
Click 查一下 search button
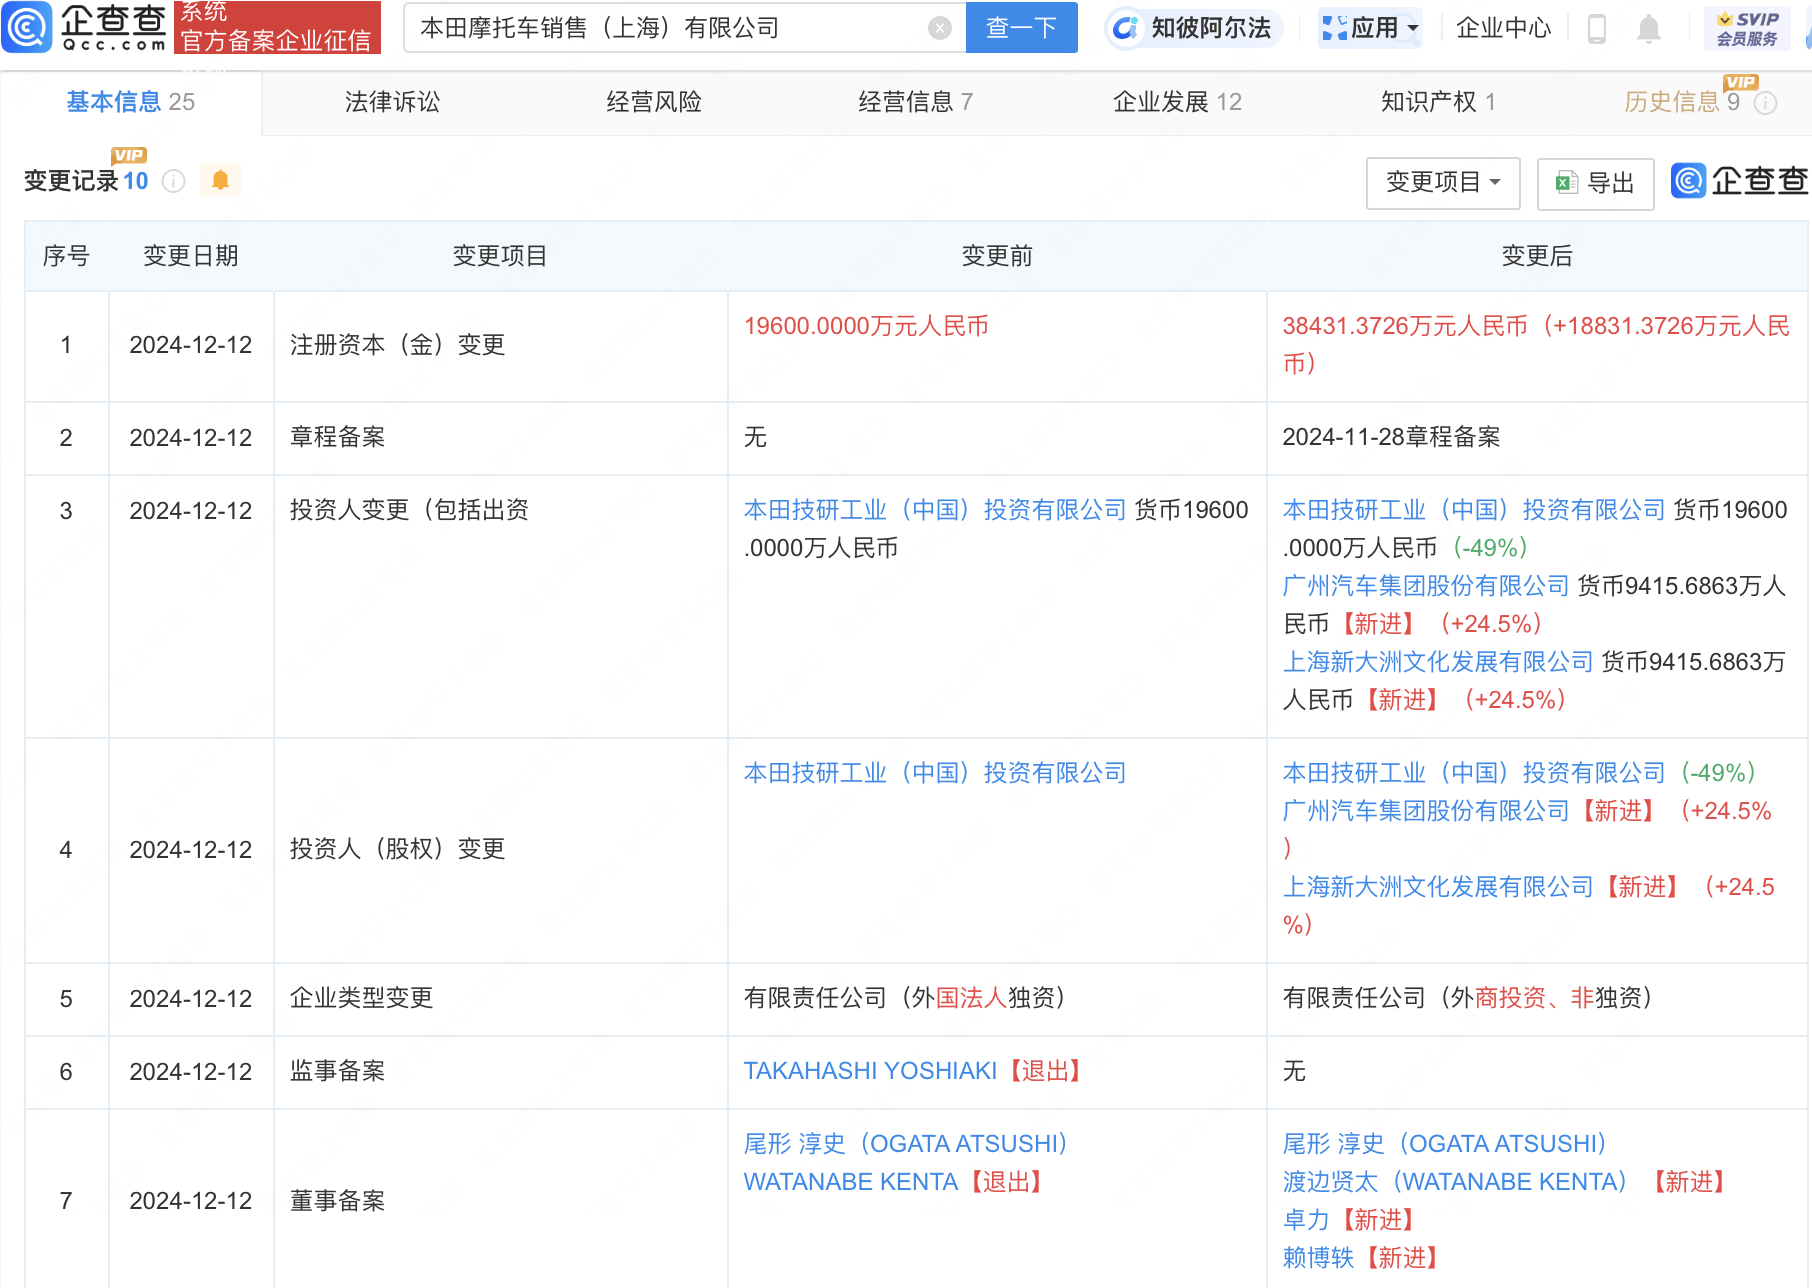[1021, 27]
